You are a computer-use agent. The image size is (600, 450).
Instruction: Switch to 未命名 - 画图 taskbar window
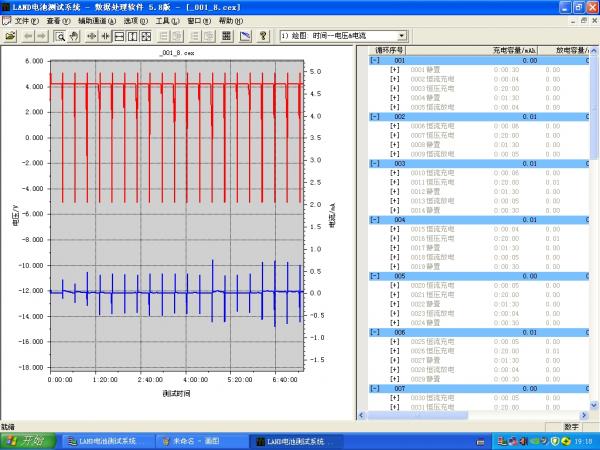coord(199,441)
